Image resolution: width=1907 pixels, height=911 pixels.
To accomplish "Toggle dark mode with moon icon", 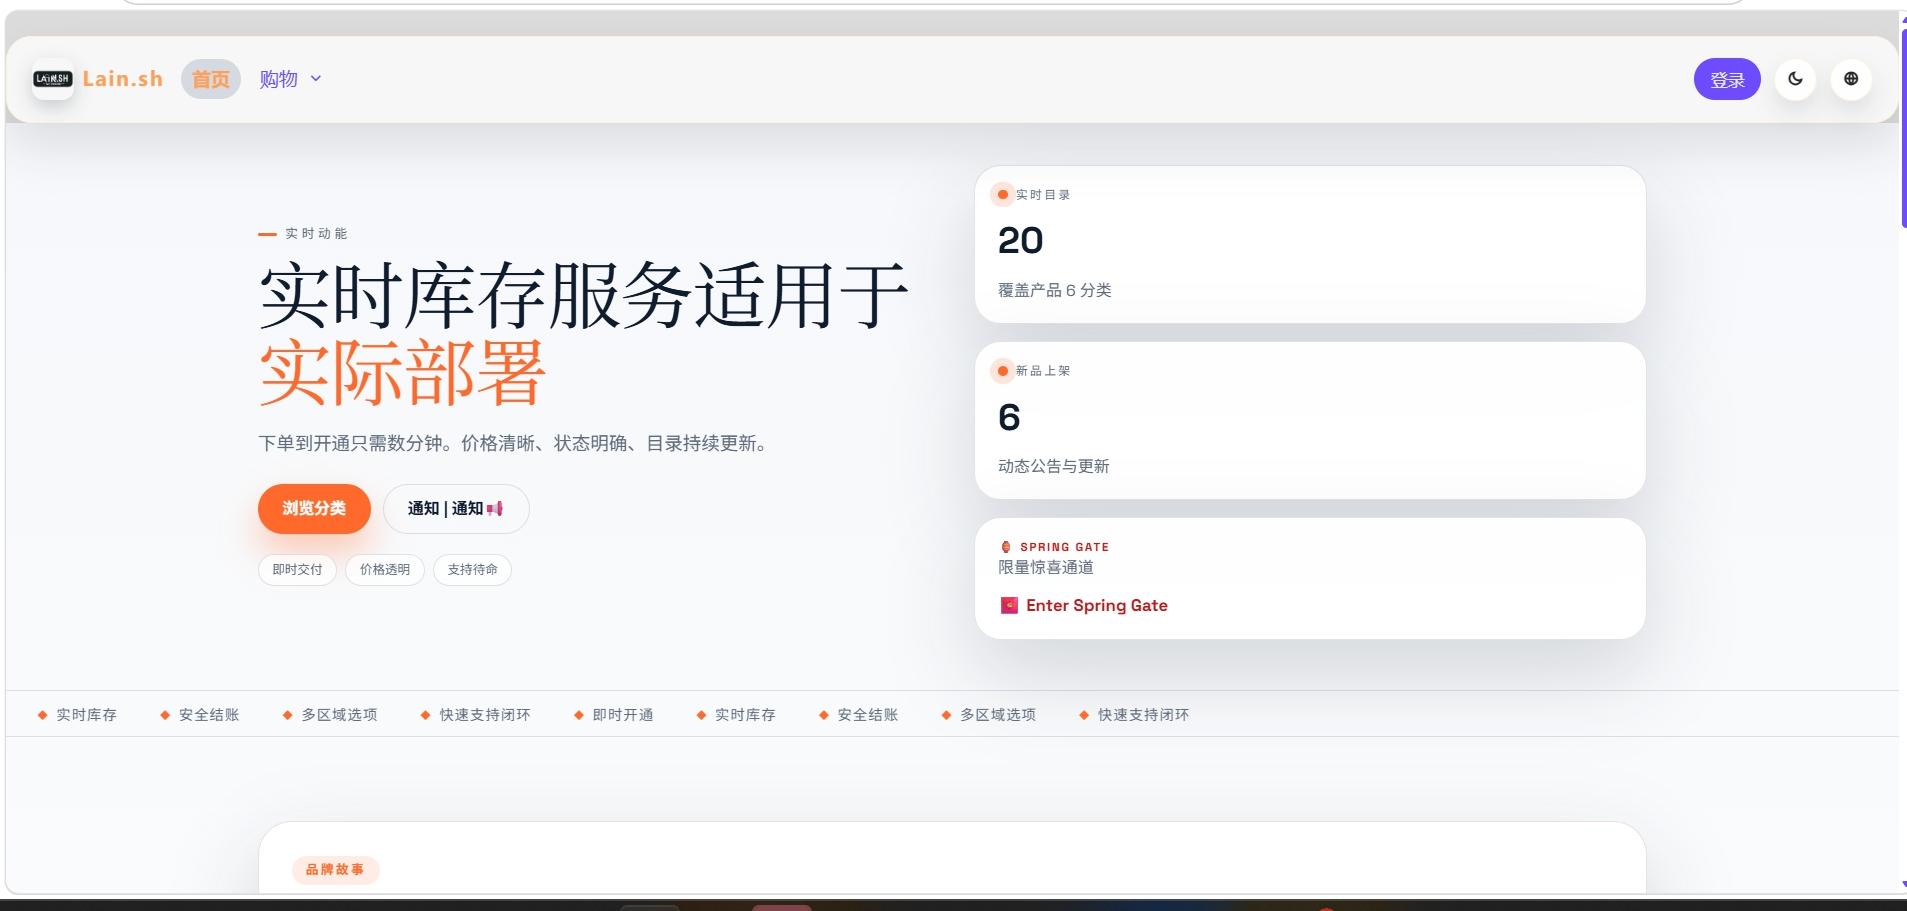I will (x=1795, y=79).
